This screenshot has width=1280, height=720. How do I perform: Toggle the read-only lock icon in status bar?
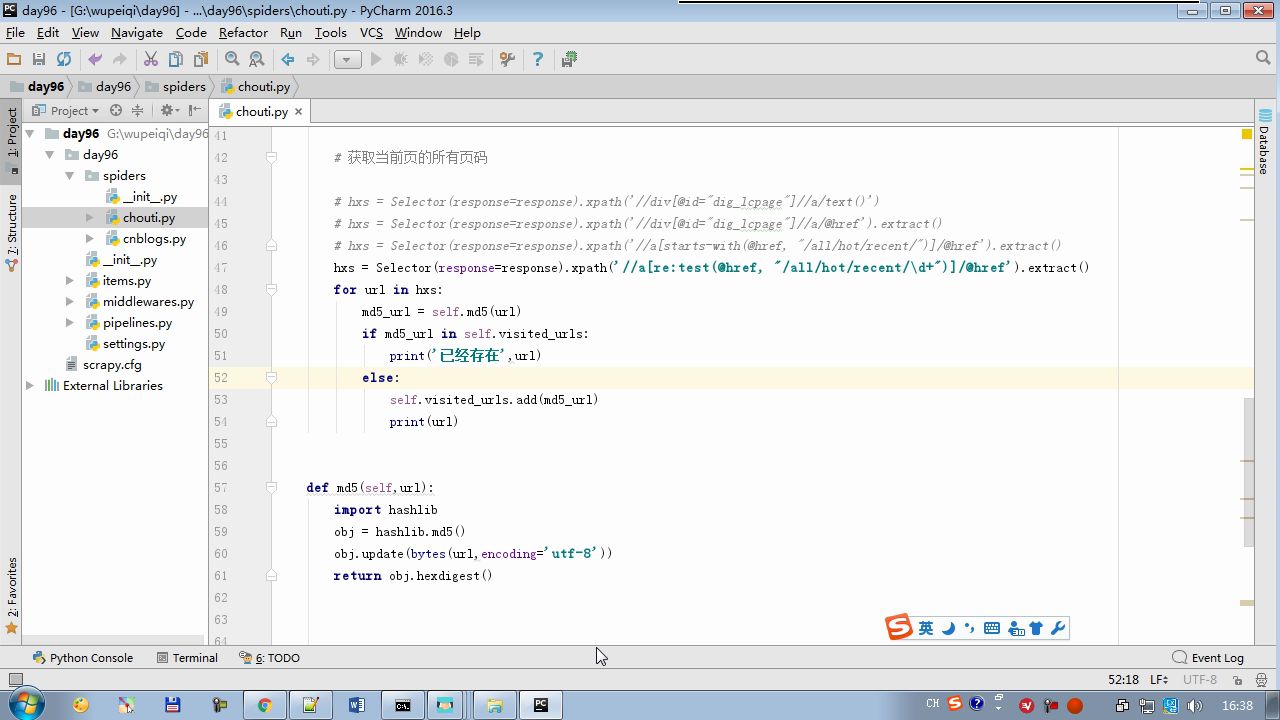1237,680
